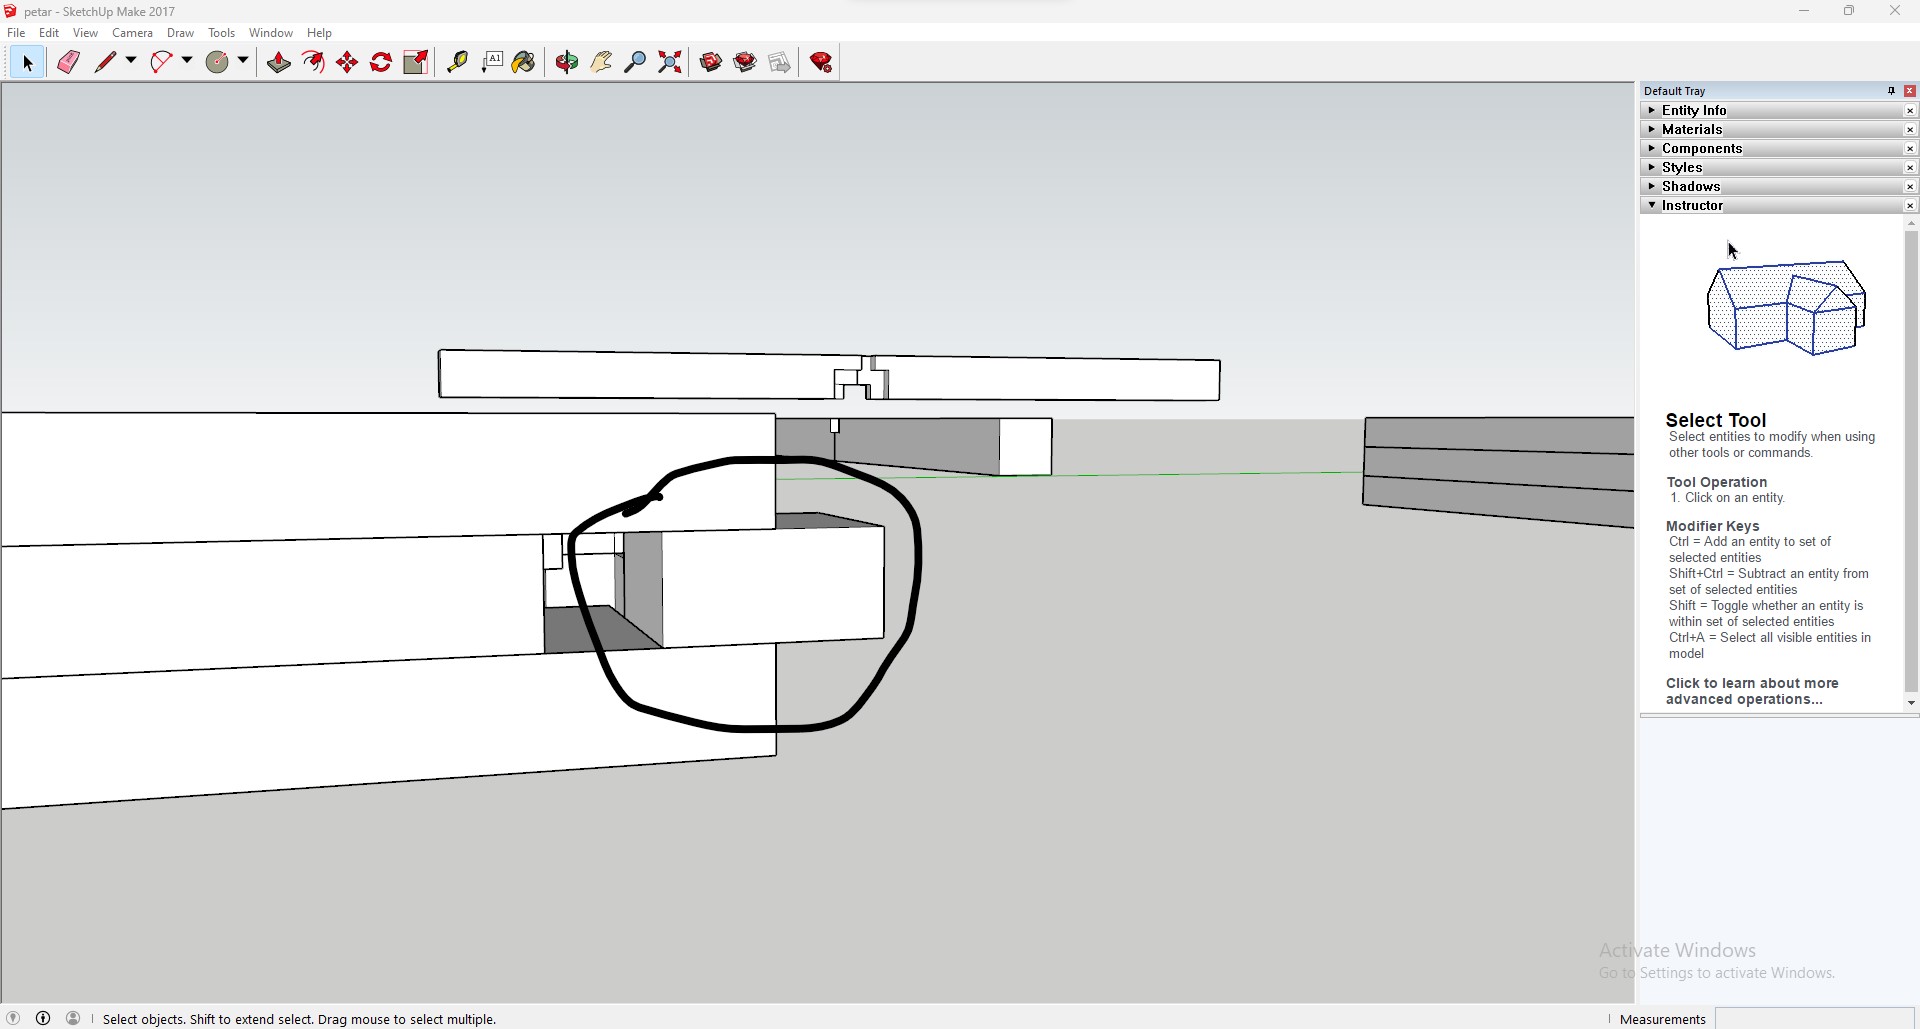Image resolution: width=1920 pixels, height=1029 pixels.
Task: Click the 'Modifier Keys' heading
Action: [x=1712, y=526]
